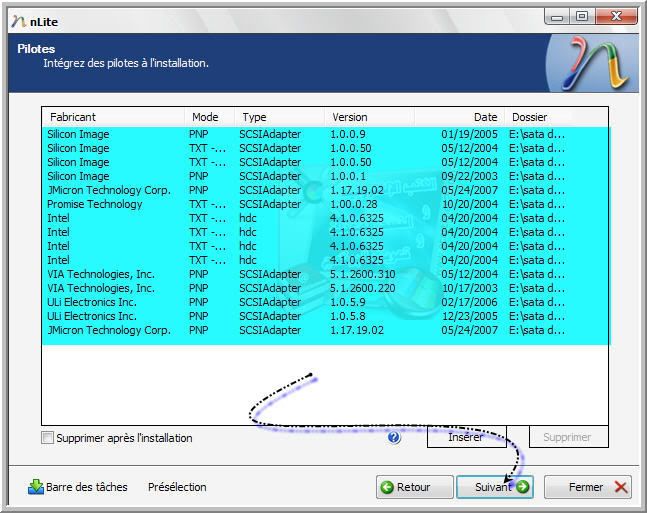Click date 09/22/2003 cell
Viewport: 647px width, 513px height.
pyautogui.click(x=469, y=176)
